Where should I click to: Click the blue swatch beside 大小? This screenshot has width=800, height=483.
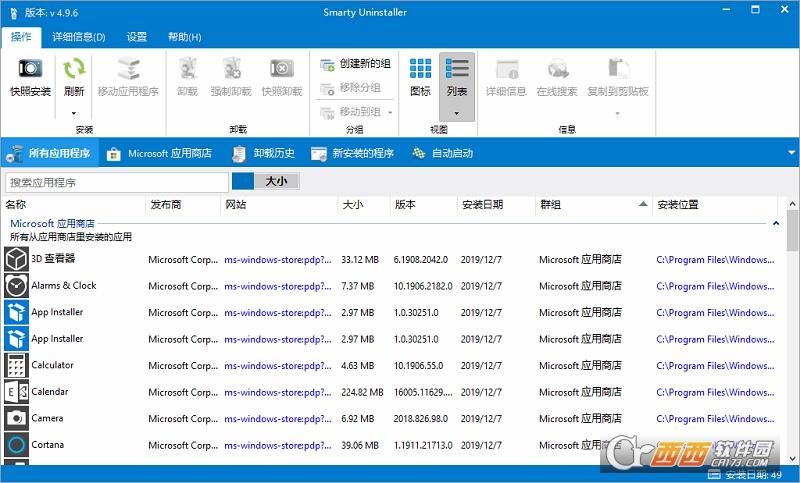point(243,181)
